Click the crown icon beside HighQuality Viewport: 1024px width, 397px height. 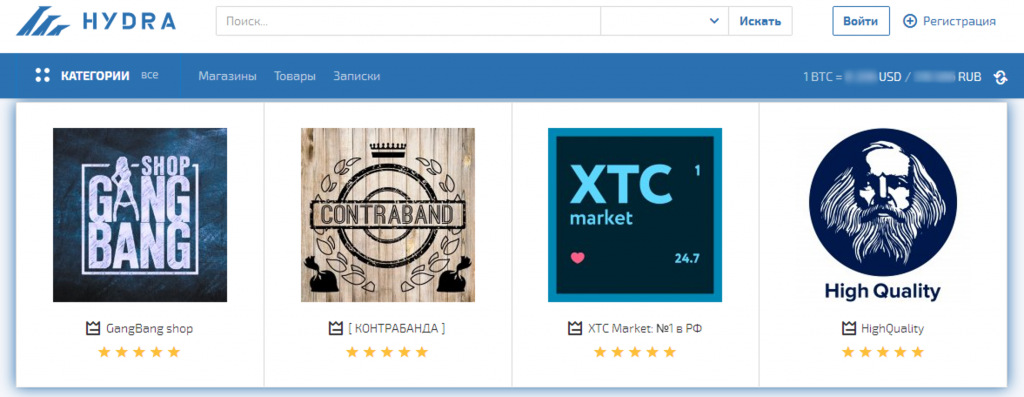tap(848, 328)
